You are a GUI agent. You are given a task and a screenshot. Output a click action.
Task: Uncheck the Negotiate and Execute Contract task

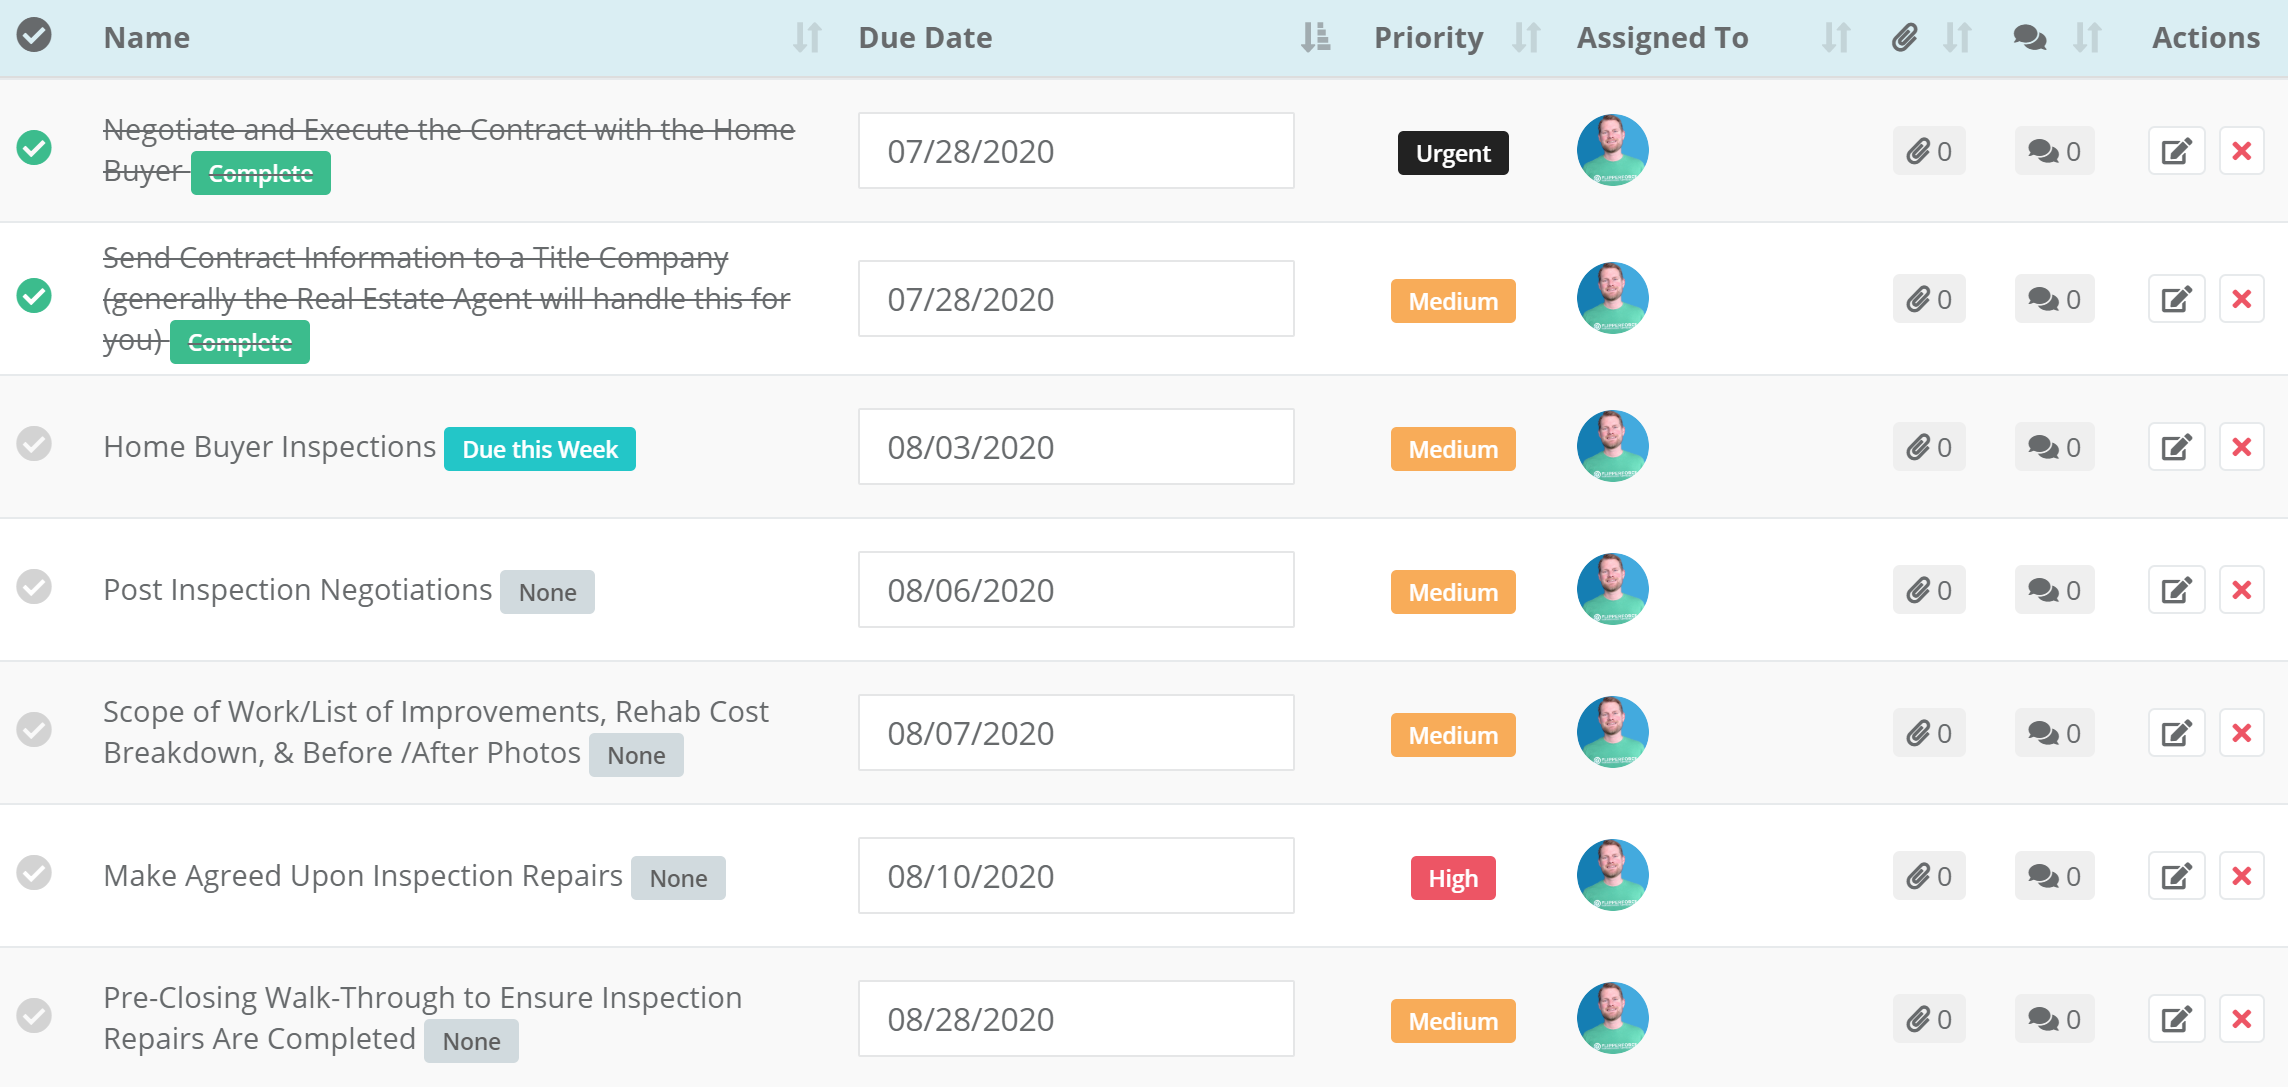coord(34,147)
